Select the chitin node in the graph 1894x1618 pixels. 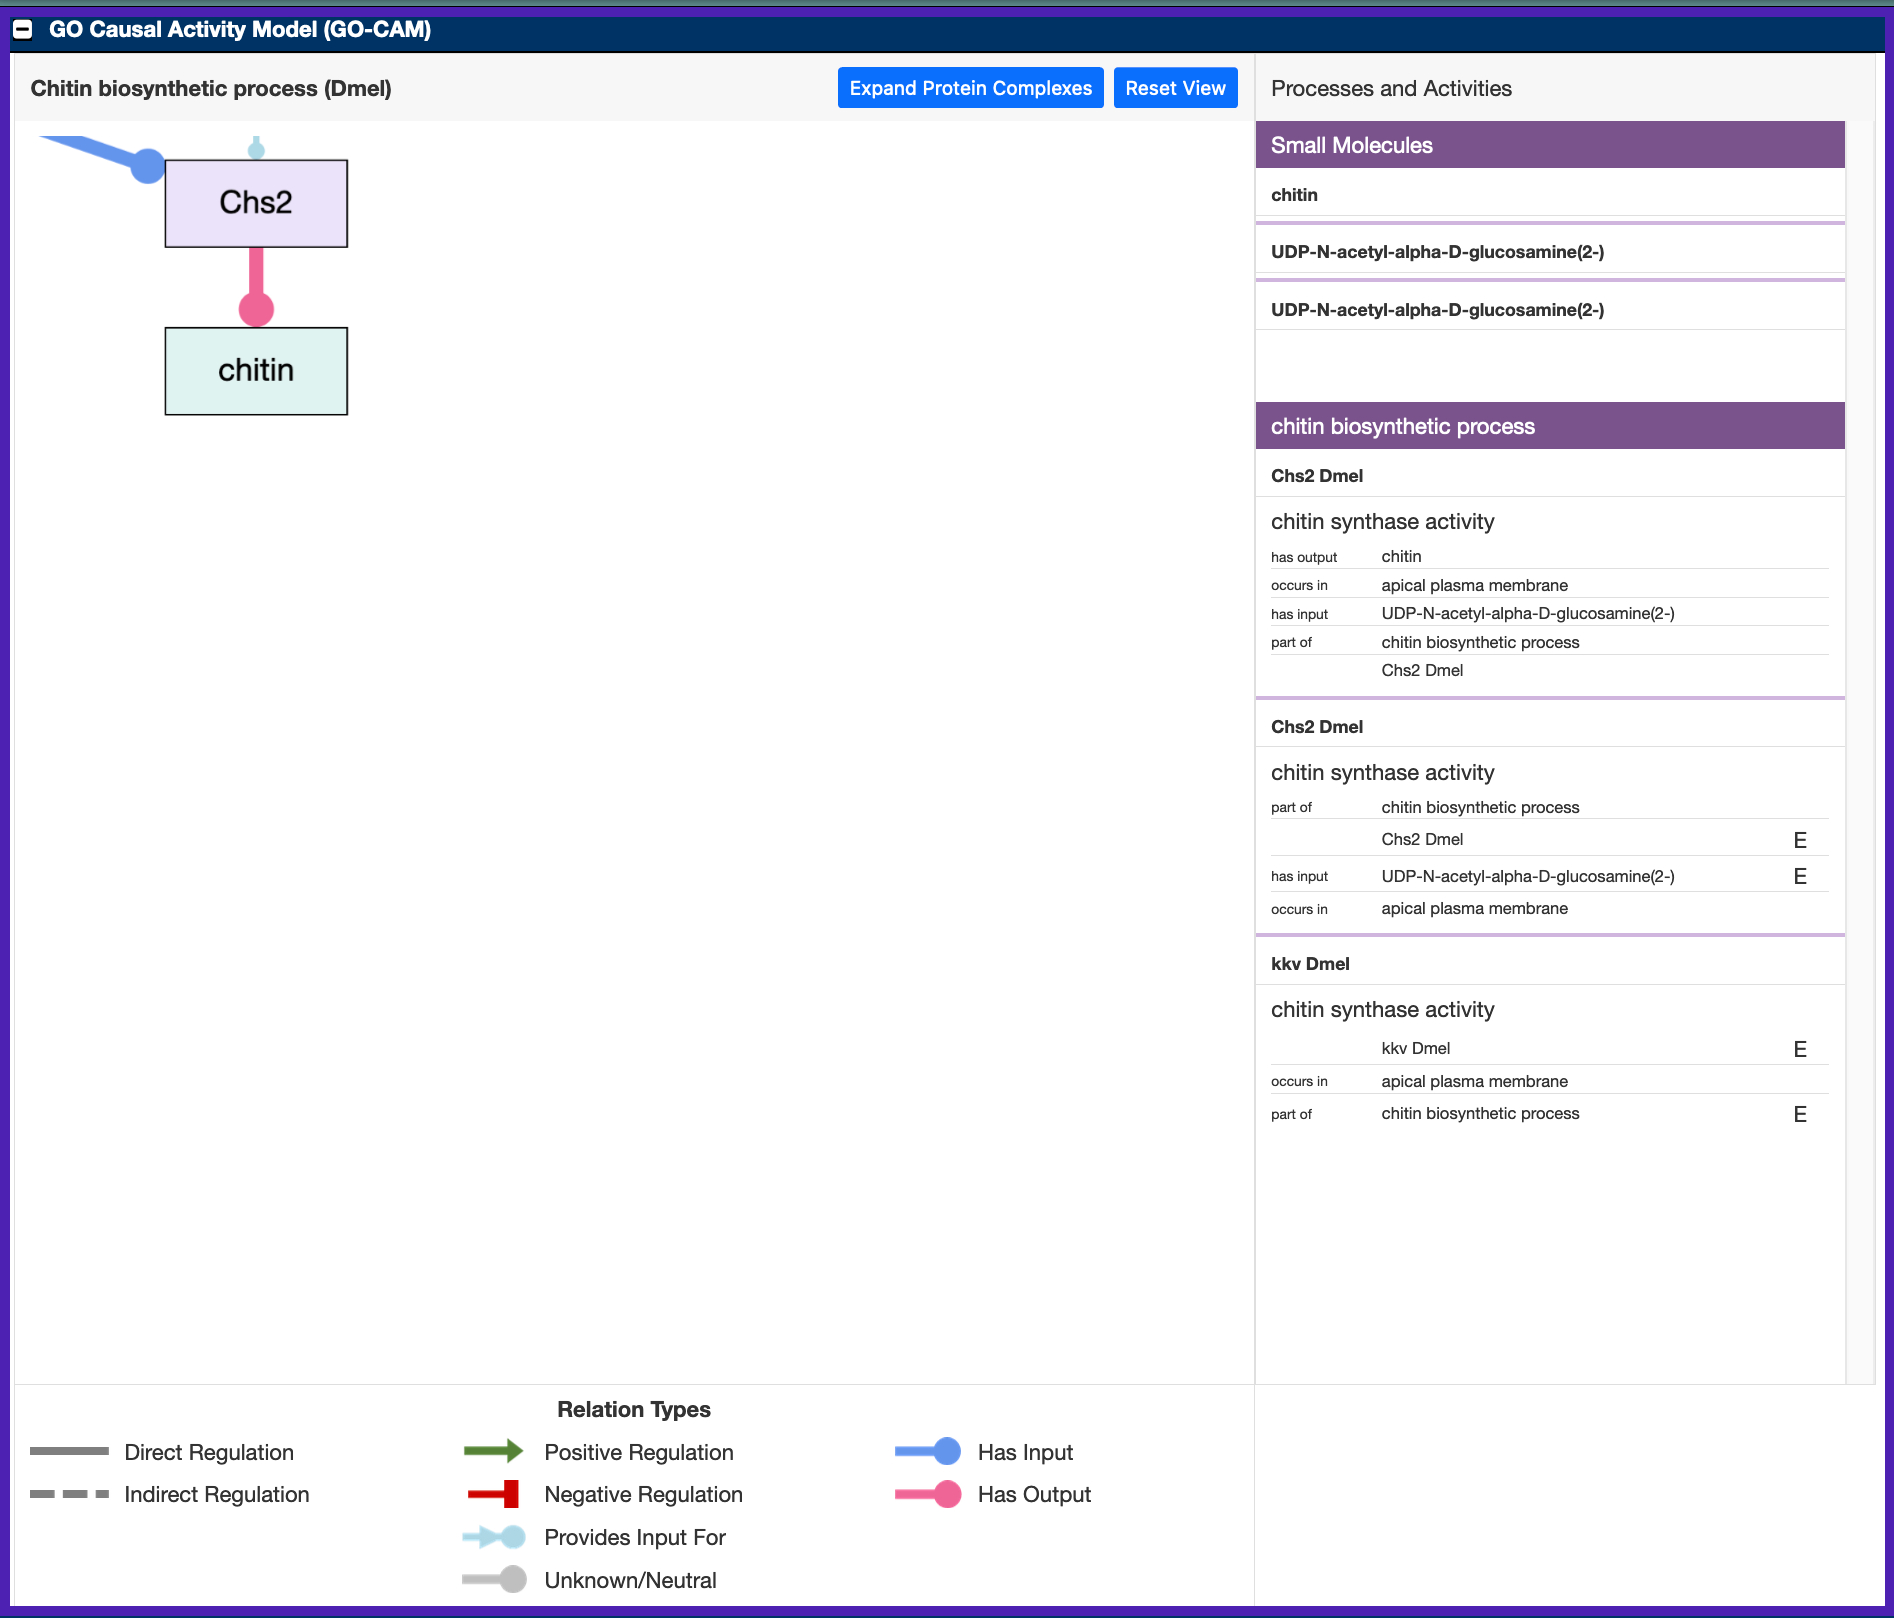click(256, 371)
